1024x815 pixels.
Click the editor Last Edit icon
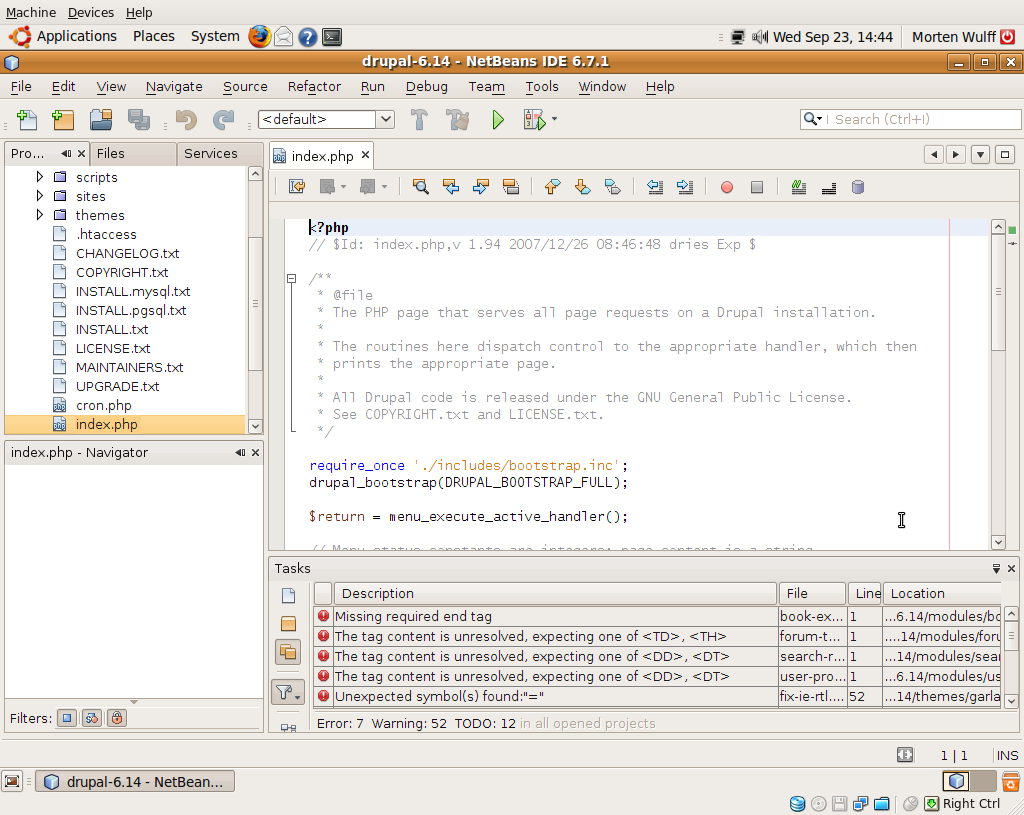297,187
